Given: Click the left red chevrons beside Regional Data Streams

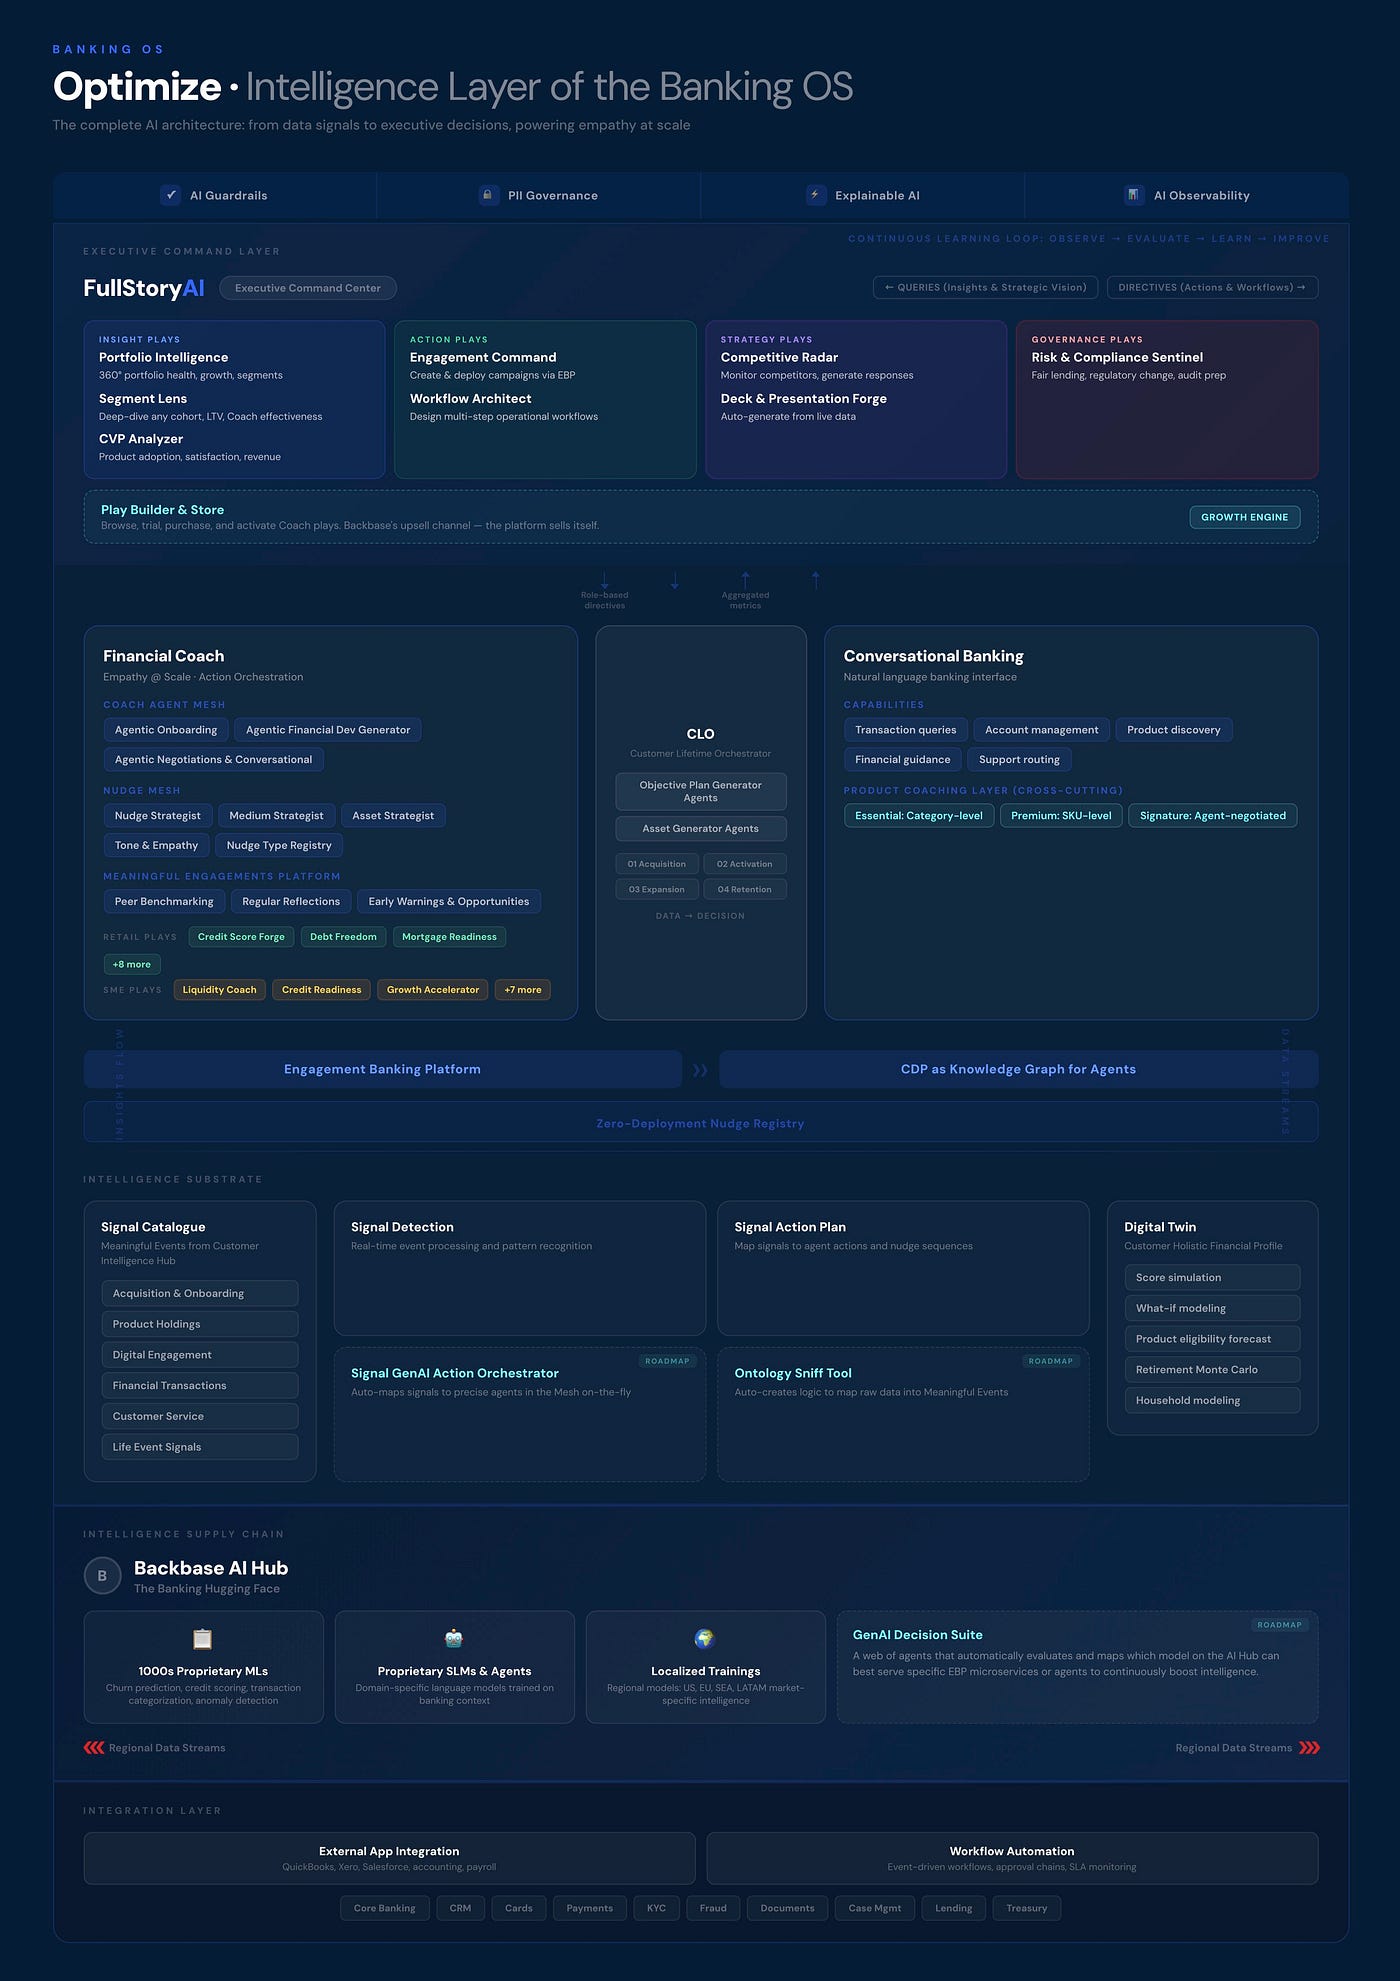Looking at the screenshot, I should click(94, 1748).
